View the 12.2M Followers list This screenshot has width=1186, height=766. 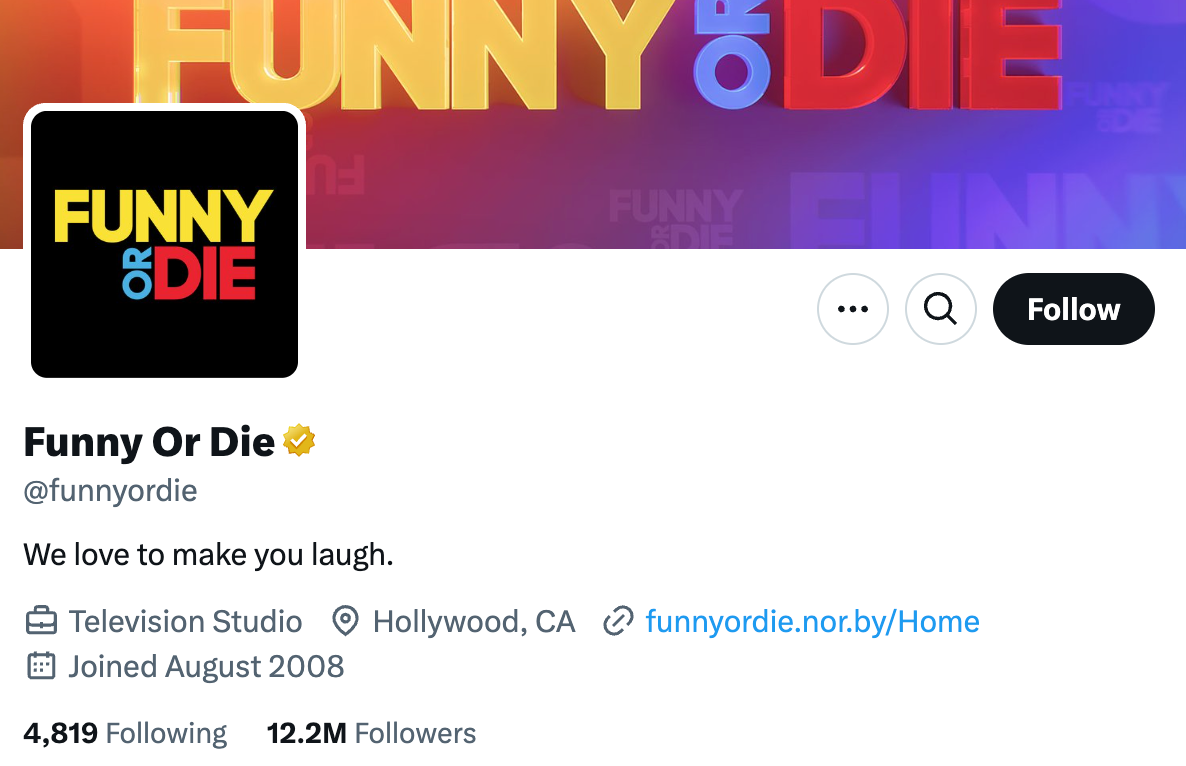tap(371, 732)
